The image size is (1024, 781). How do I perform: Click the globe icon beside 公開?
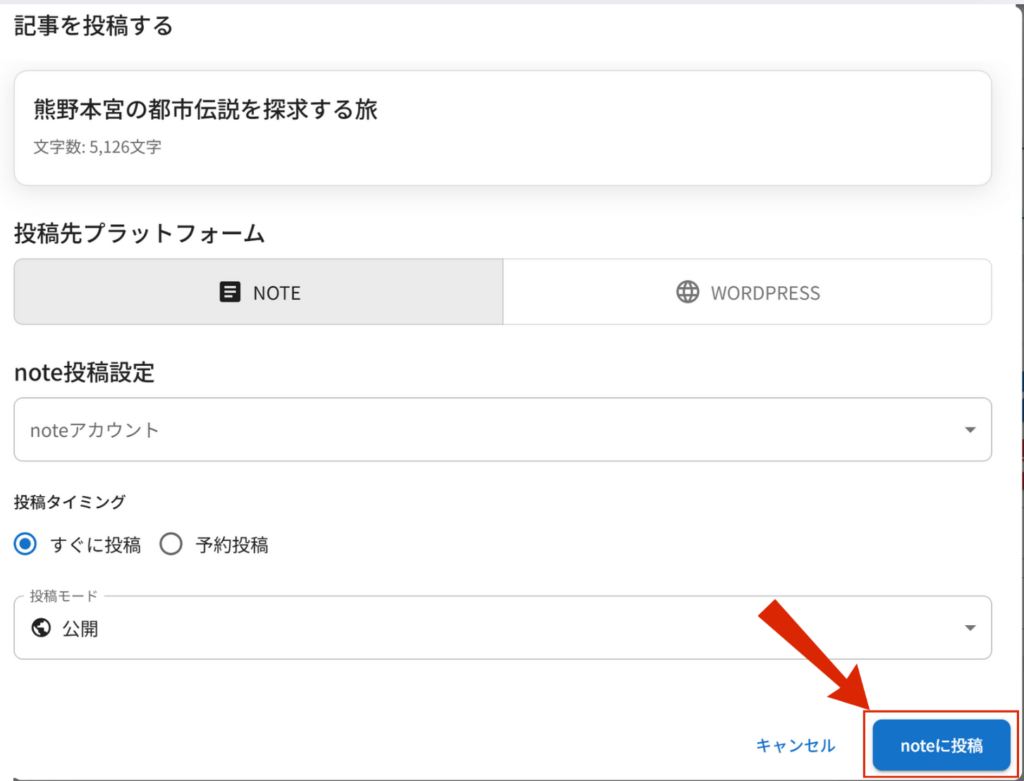tap(41, 629)
